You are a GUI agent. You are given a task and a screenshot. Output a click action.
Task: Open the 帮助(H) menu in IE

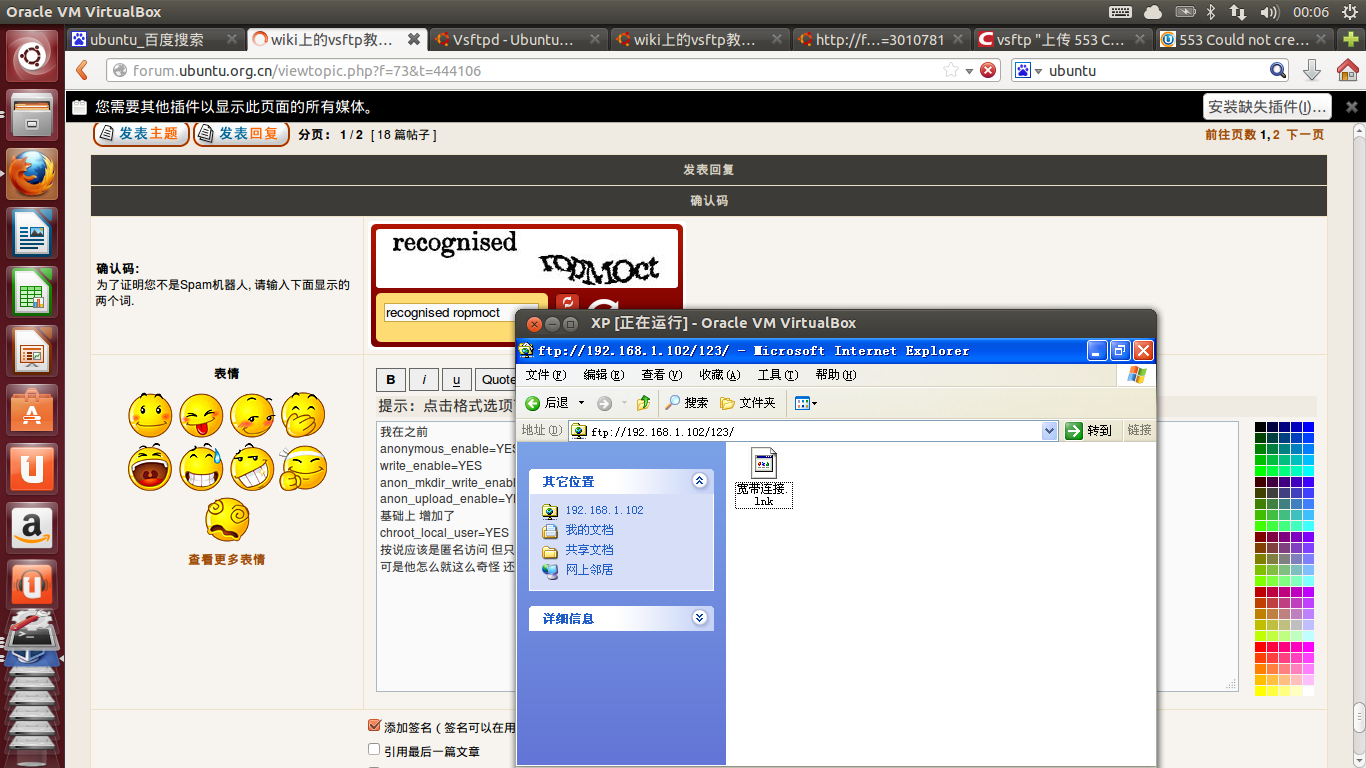[x=835, y=375]
